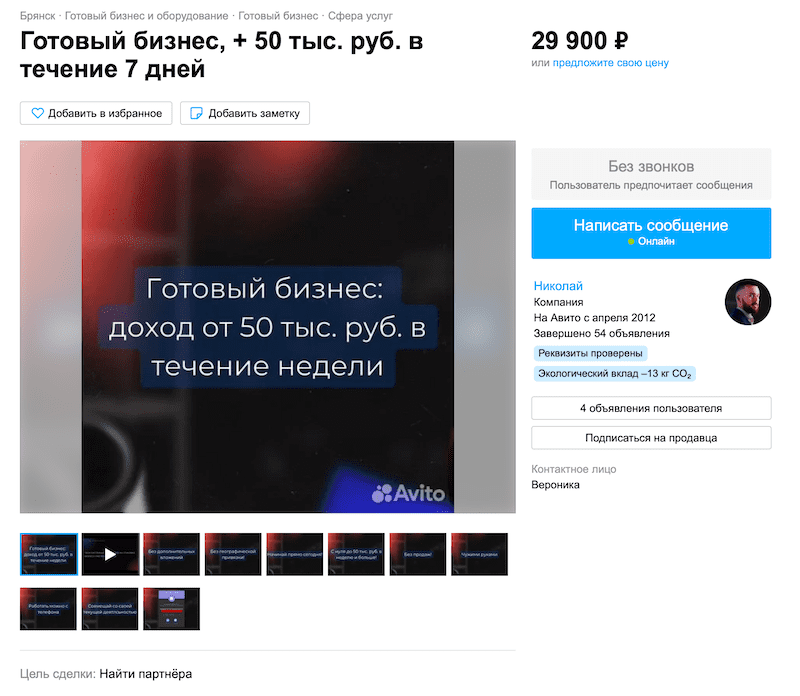Select the first highlighted gallery thumbnail
The height and width of the screenshot is (696, 800).
point(49,554)
